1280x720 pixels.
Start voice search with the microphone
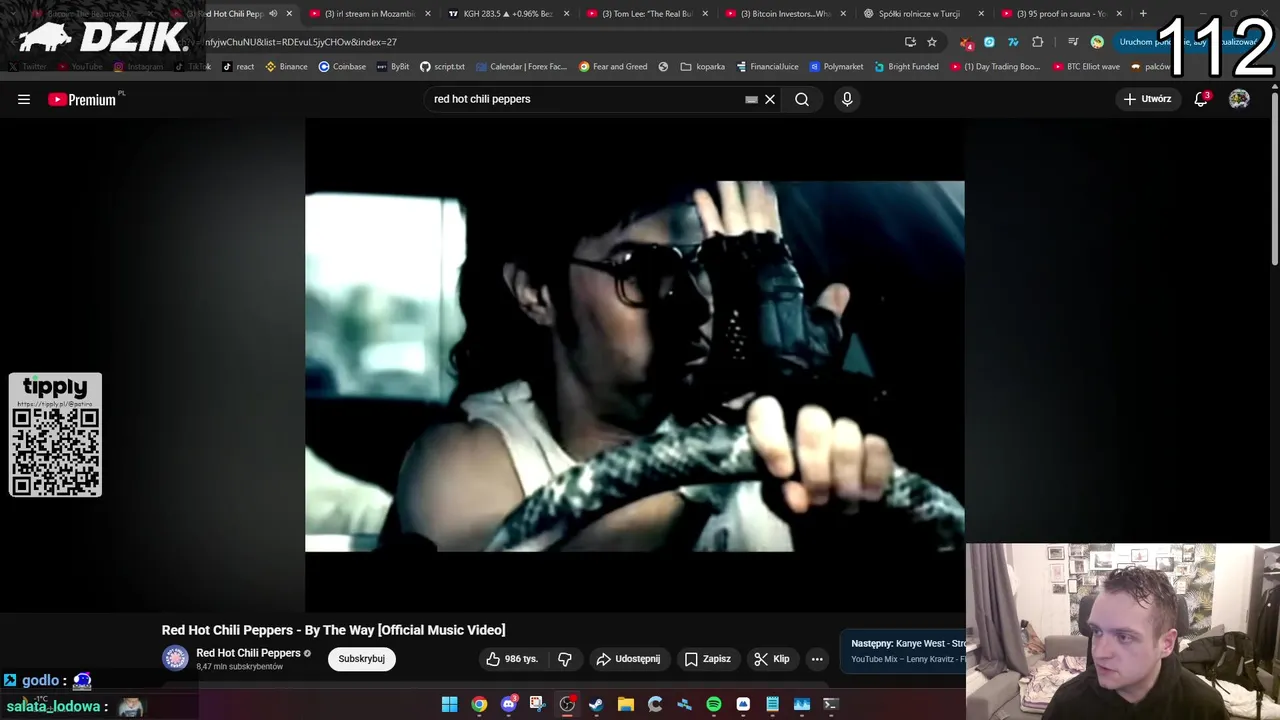pos(847,99)
